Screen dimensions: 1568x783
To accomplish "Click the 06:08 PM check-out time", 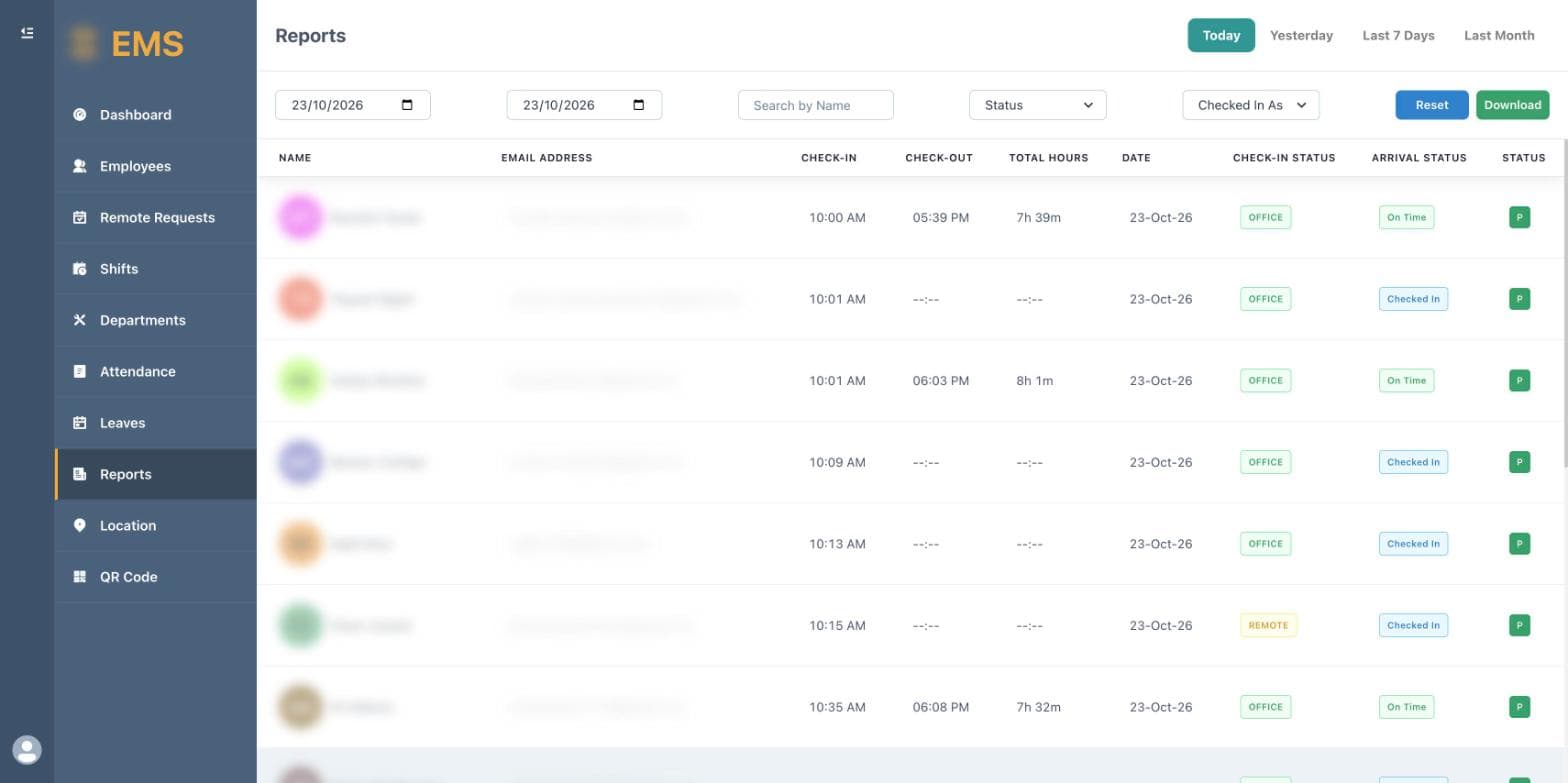I will 940,707.
